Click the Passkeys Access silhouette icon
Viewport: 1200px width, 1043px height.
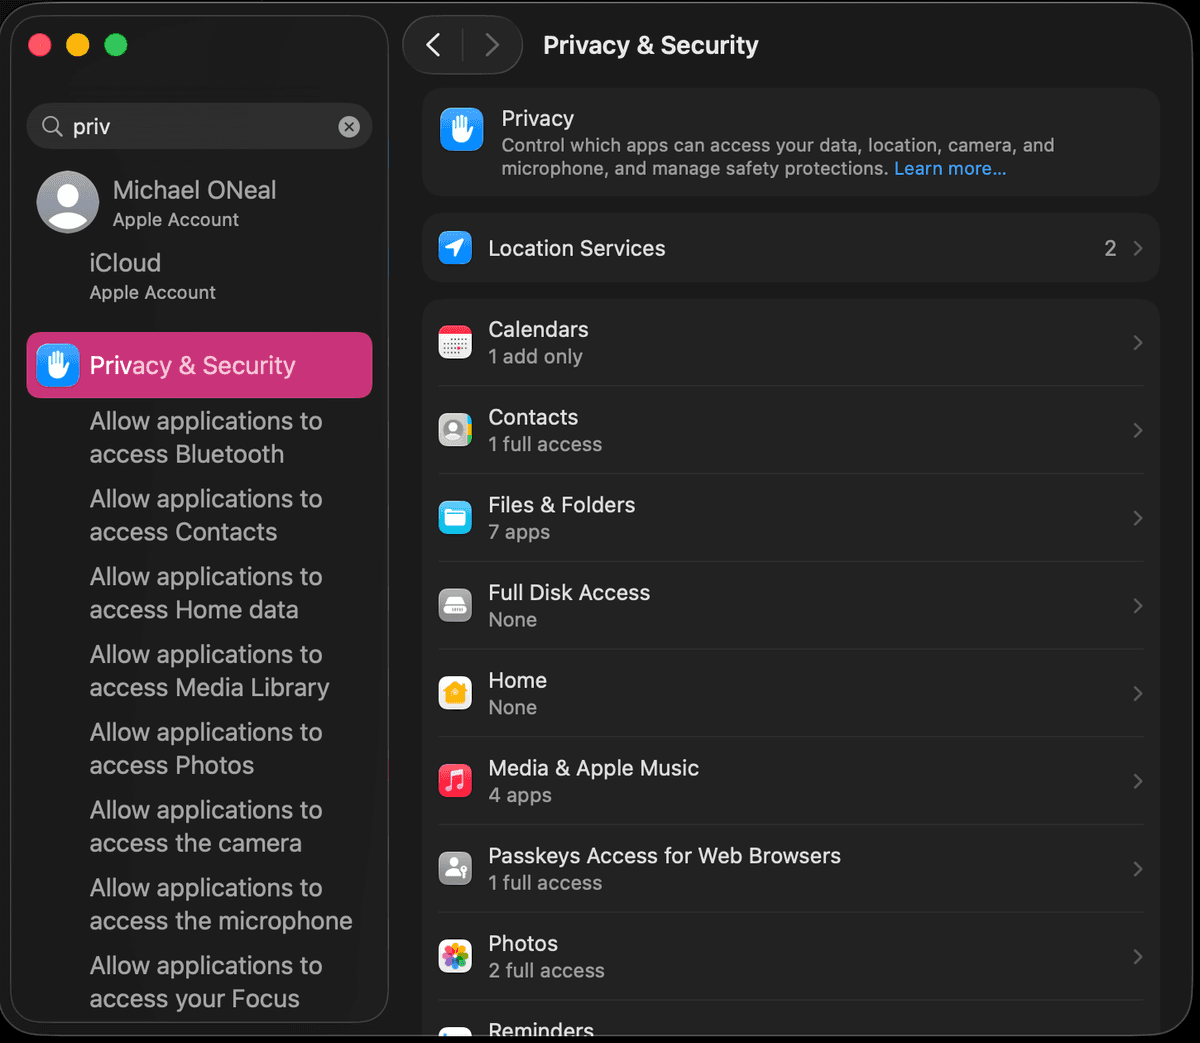click(x=455, y=868)
